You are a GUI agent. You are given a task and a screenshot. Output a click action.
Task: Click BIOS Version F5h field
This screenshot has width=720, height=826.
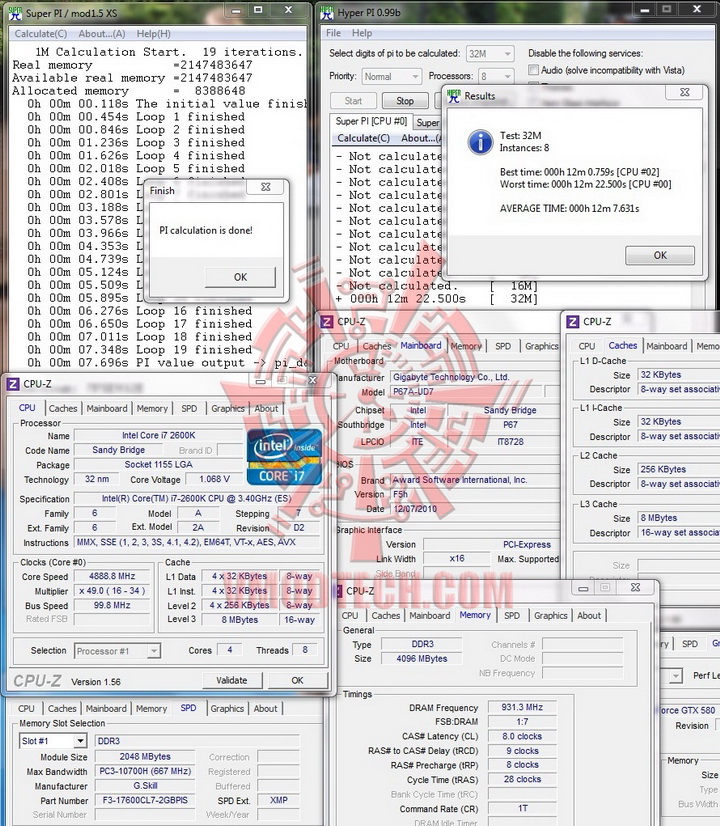click(476, 494)
